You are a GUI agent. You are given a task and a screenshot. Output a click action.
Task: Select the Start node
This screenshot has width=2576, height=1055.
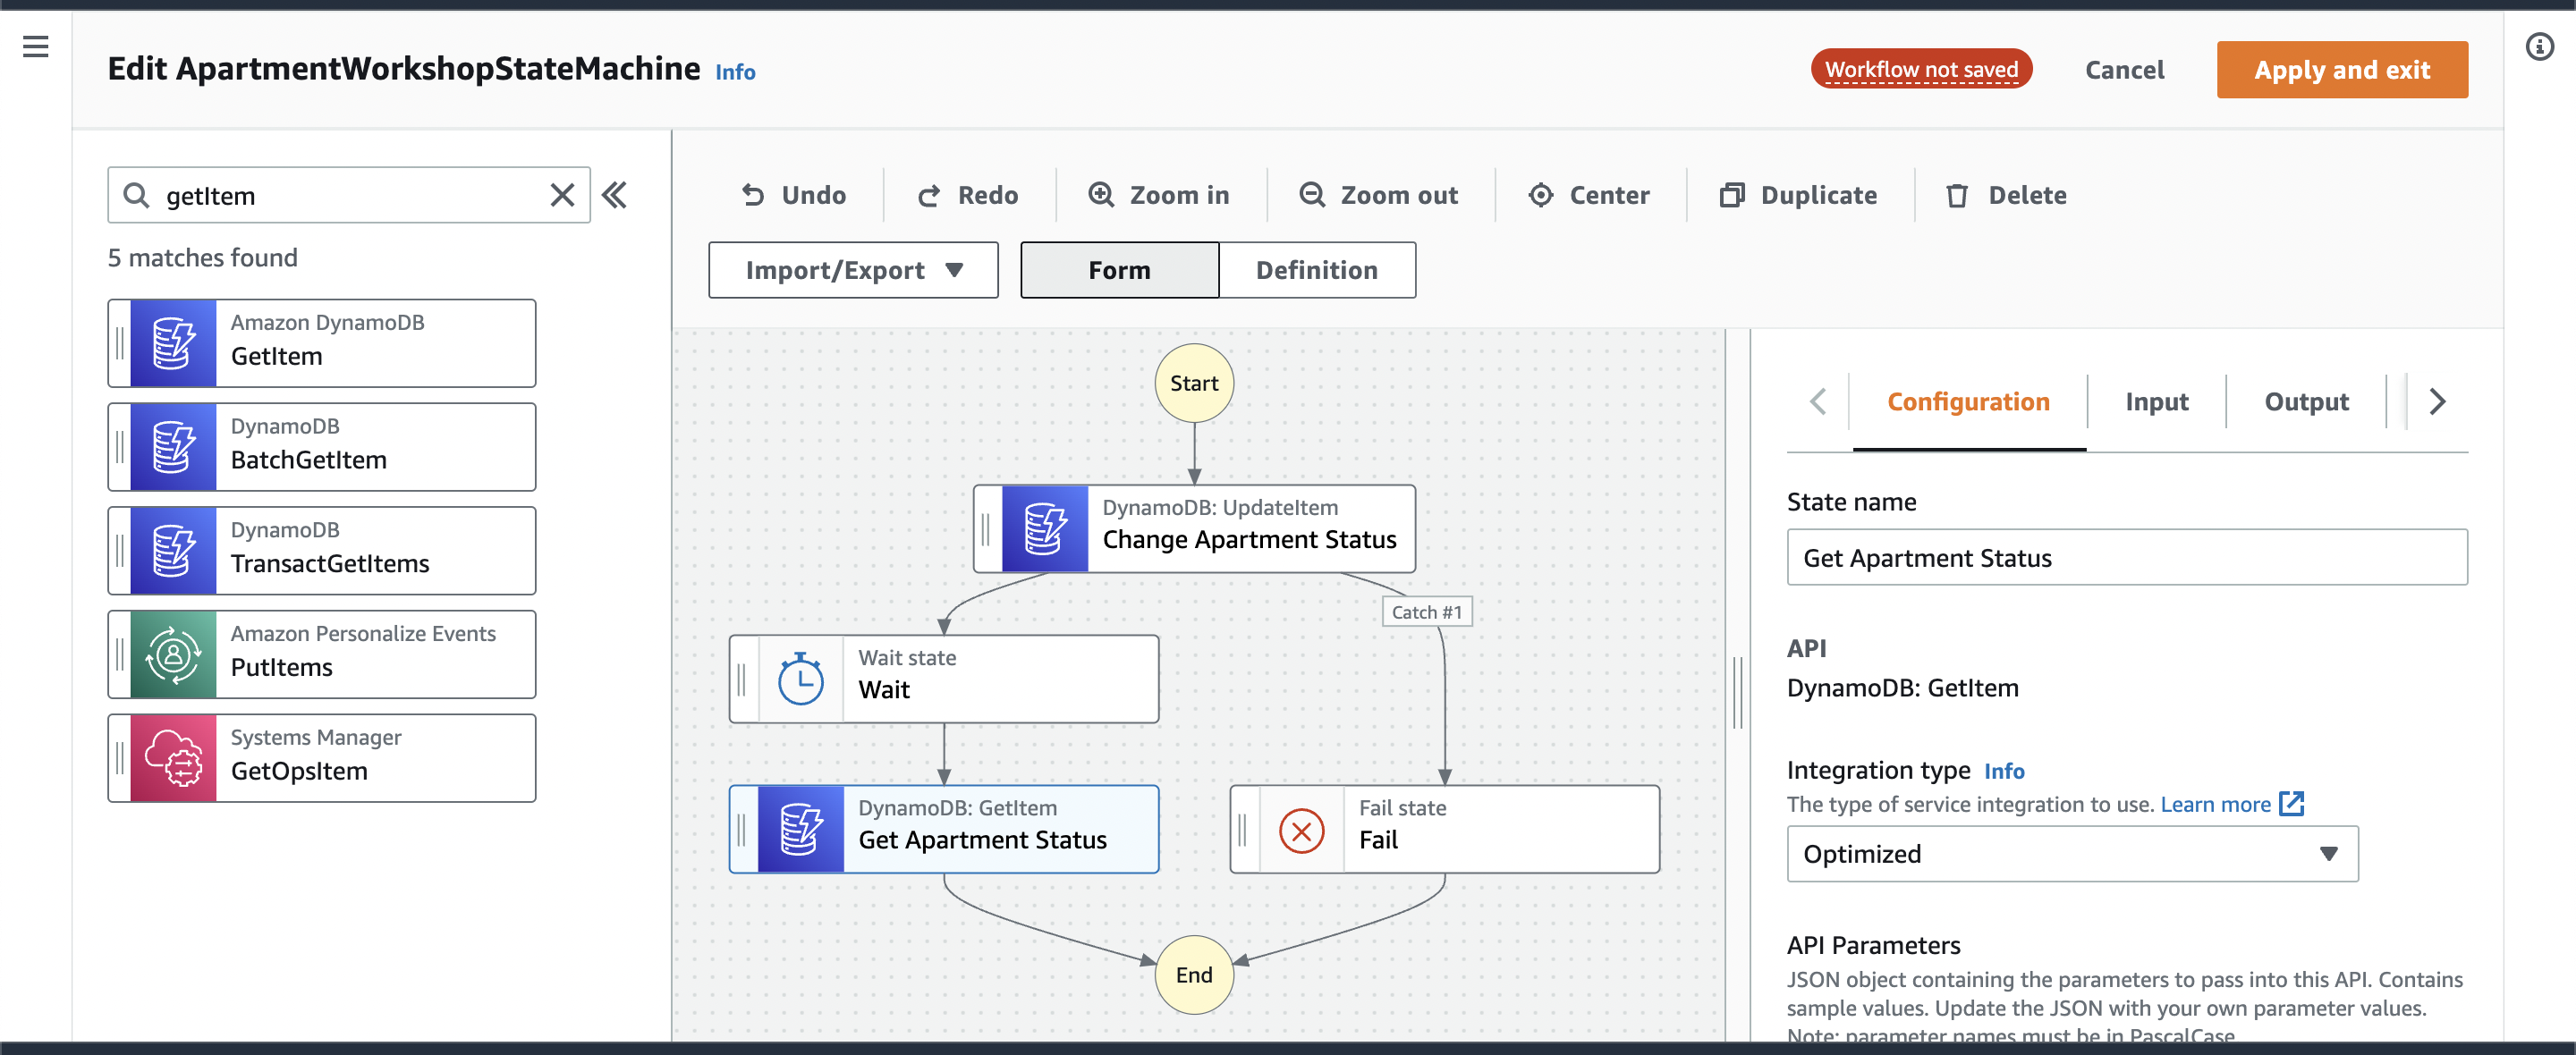coord(1194,383)
